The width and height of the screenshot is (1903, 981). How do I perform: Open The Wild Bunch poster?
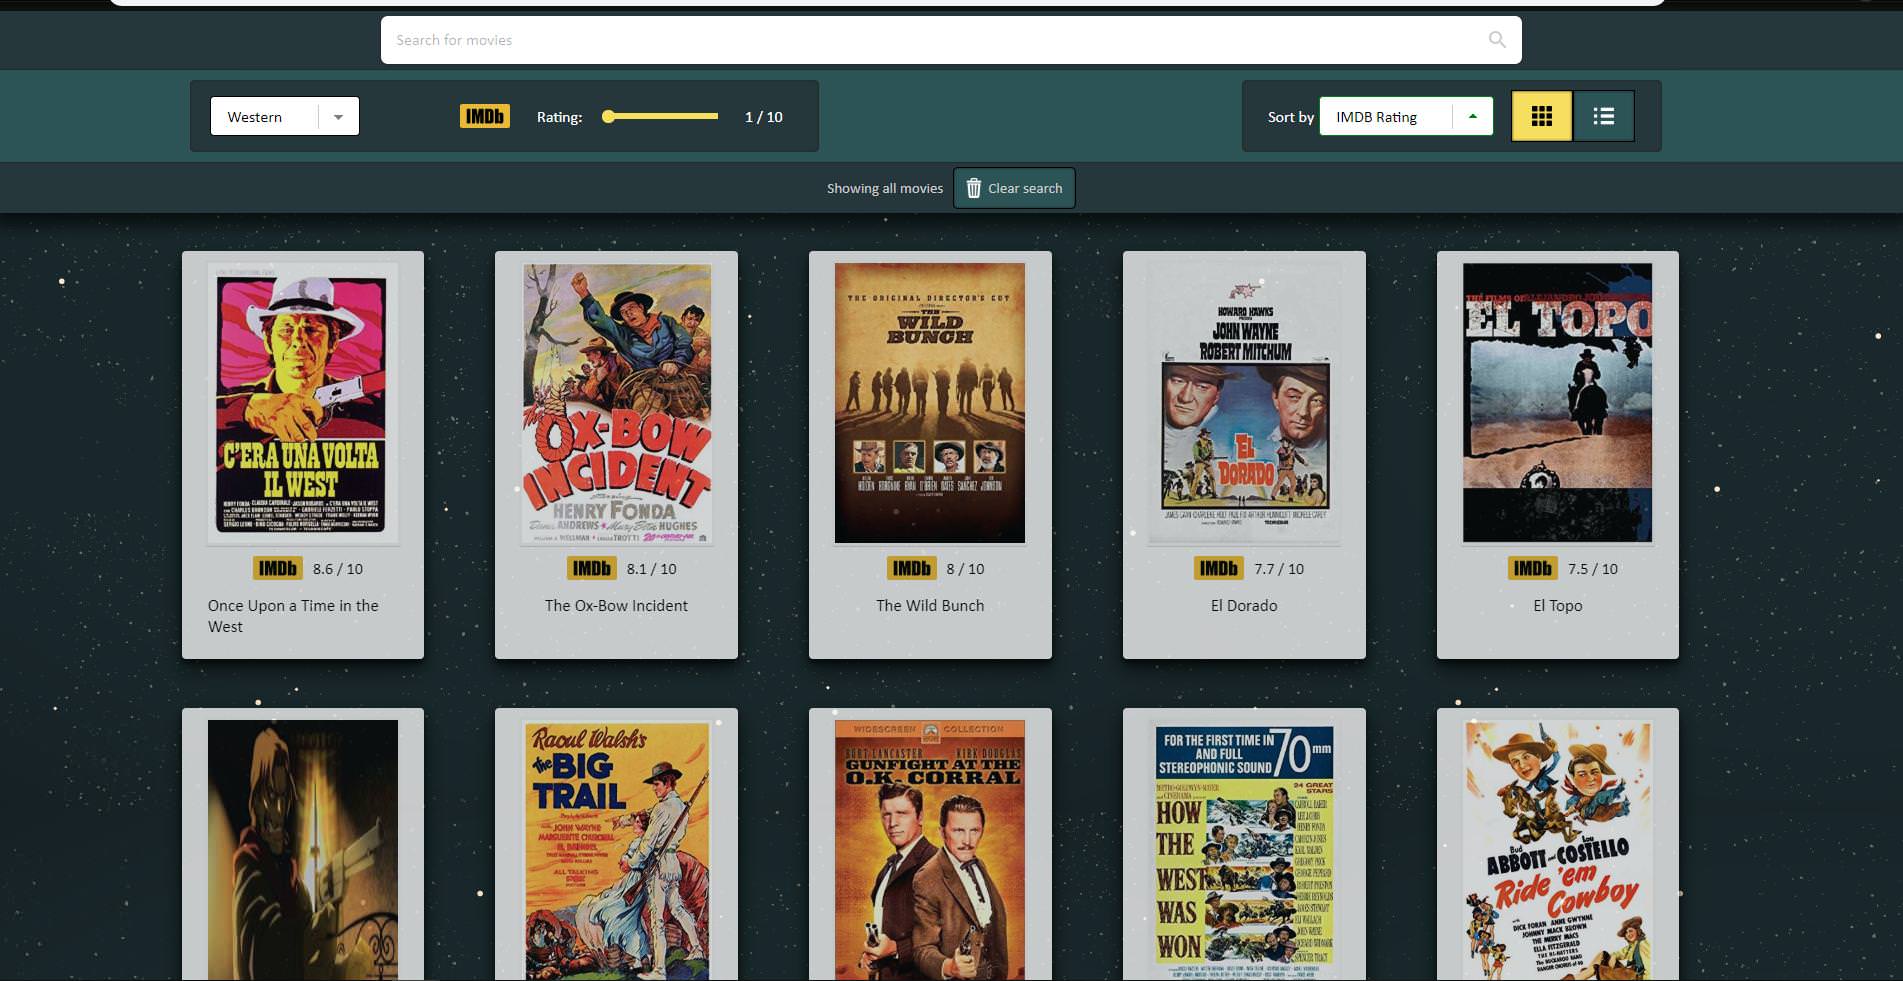(x=930, y=403)
